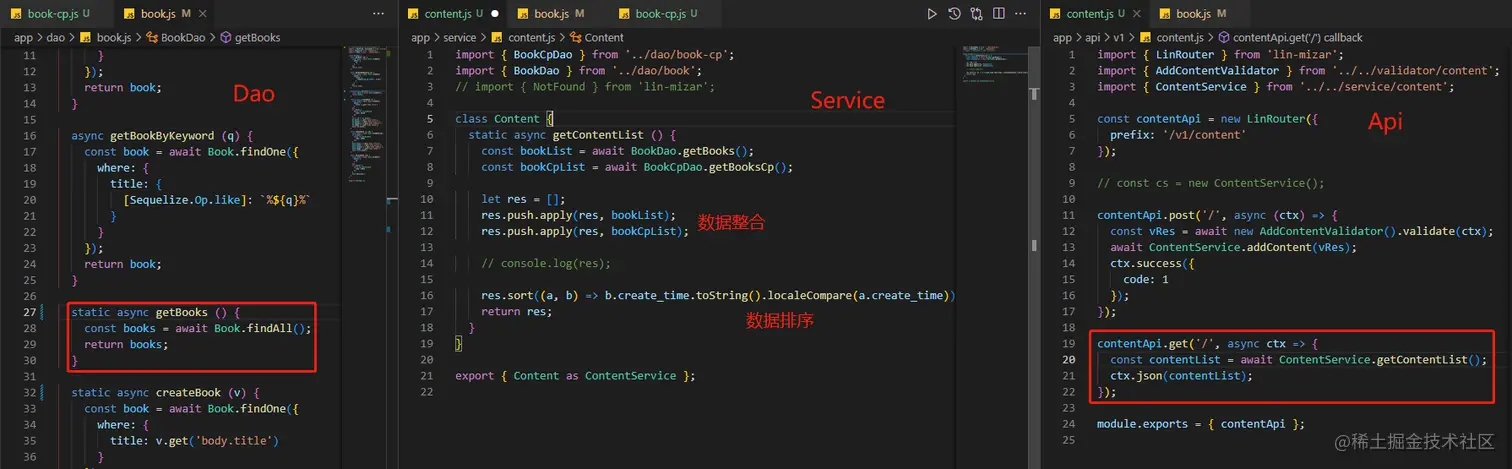Click line number 5 in middle editor
The height and width of the screenshot is (469, 1512).
(430, 119)
